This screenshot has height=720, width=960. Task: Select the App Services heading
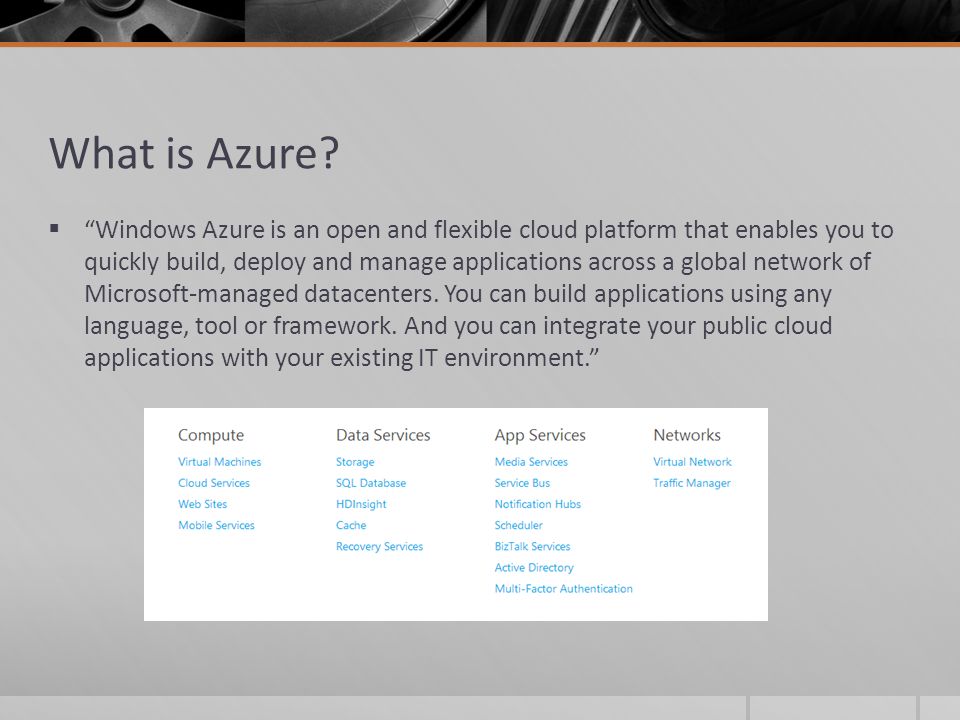click(540, 435)
